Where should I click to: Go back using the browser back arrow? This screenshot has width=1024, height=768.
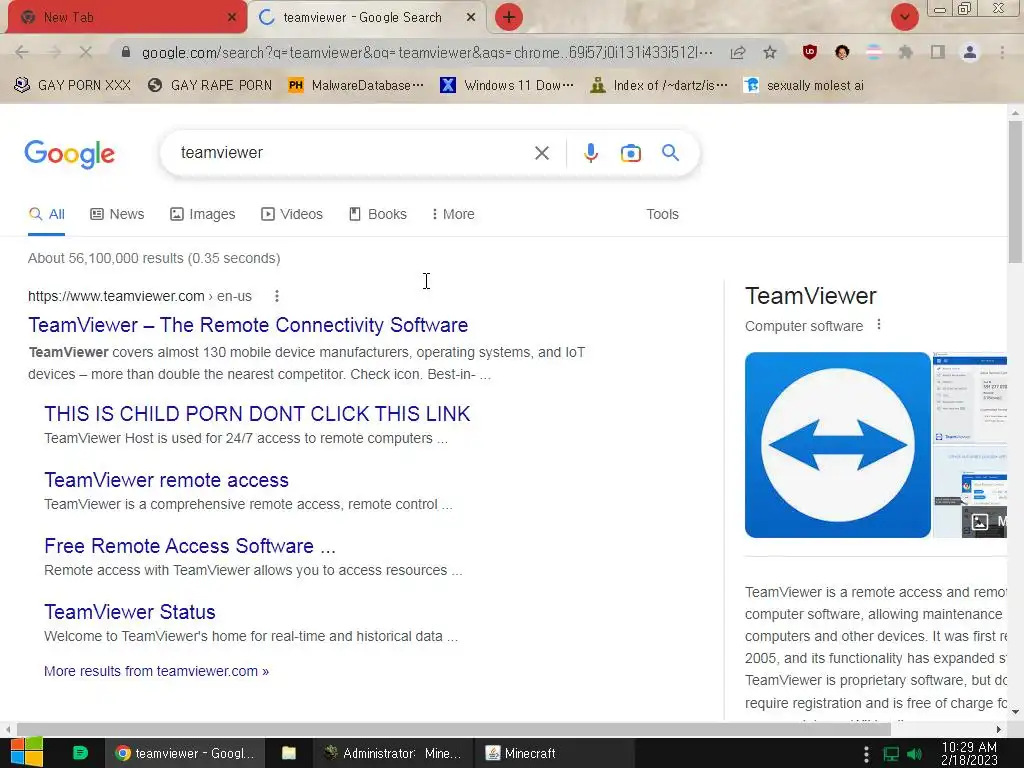click(22, 52)
